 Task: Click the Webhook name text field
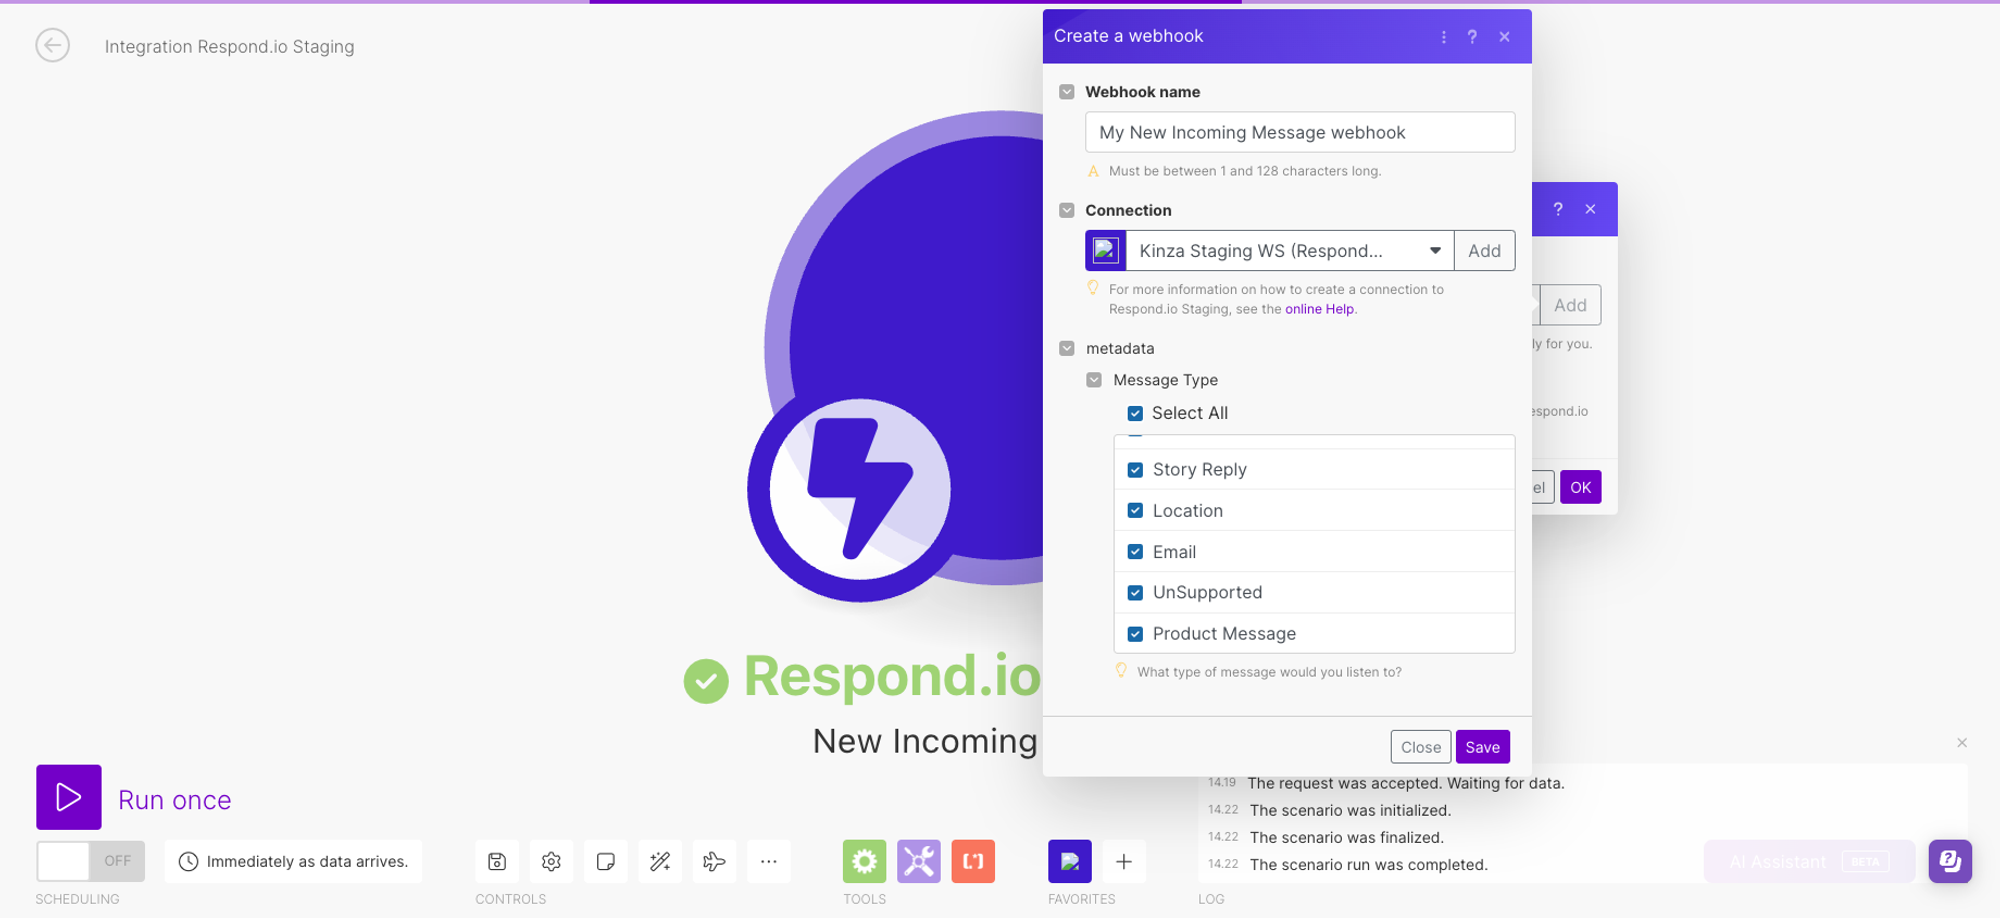point(1299,132)
